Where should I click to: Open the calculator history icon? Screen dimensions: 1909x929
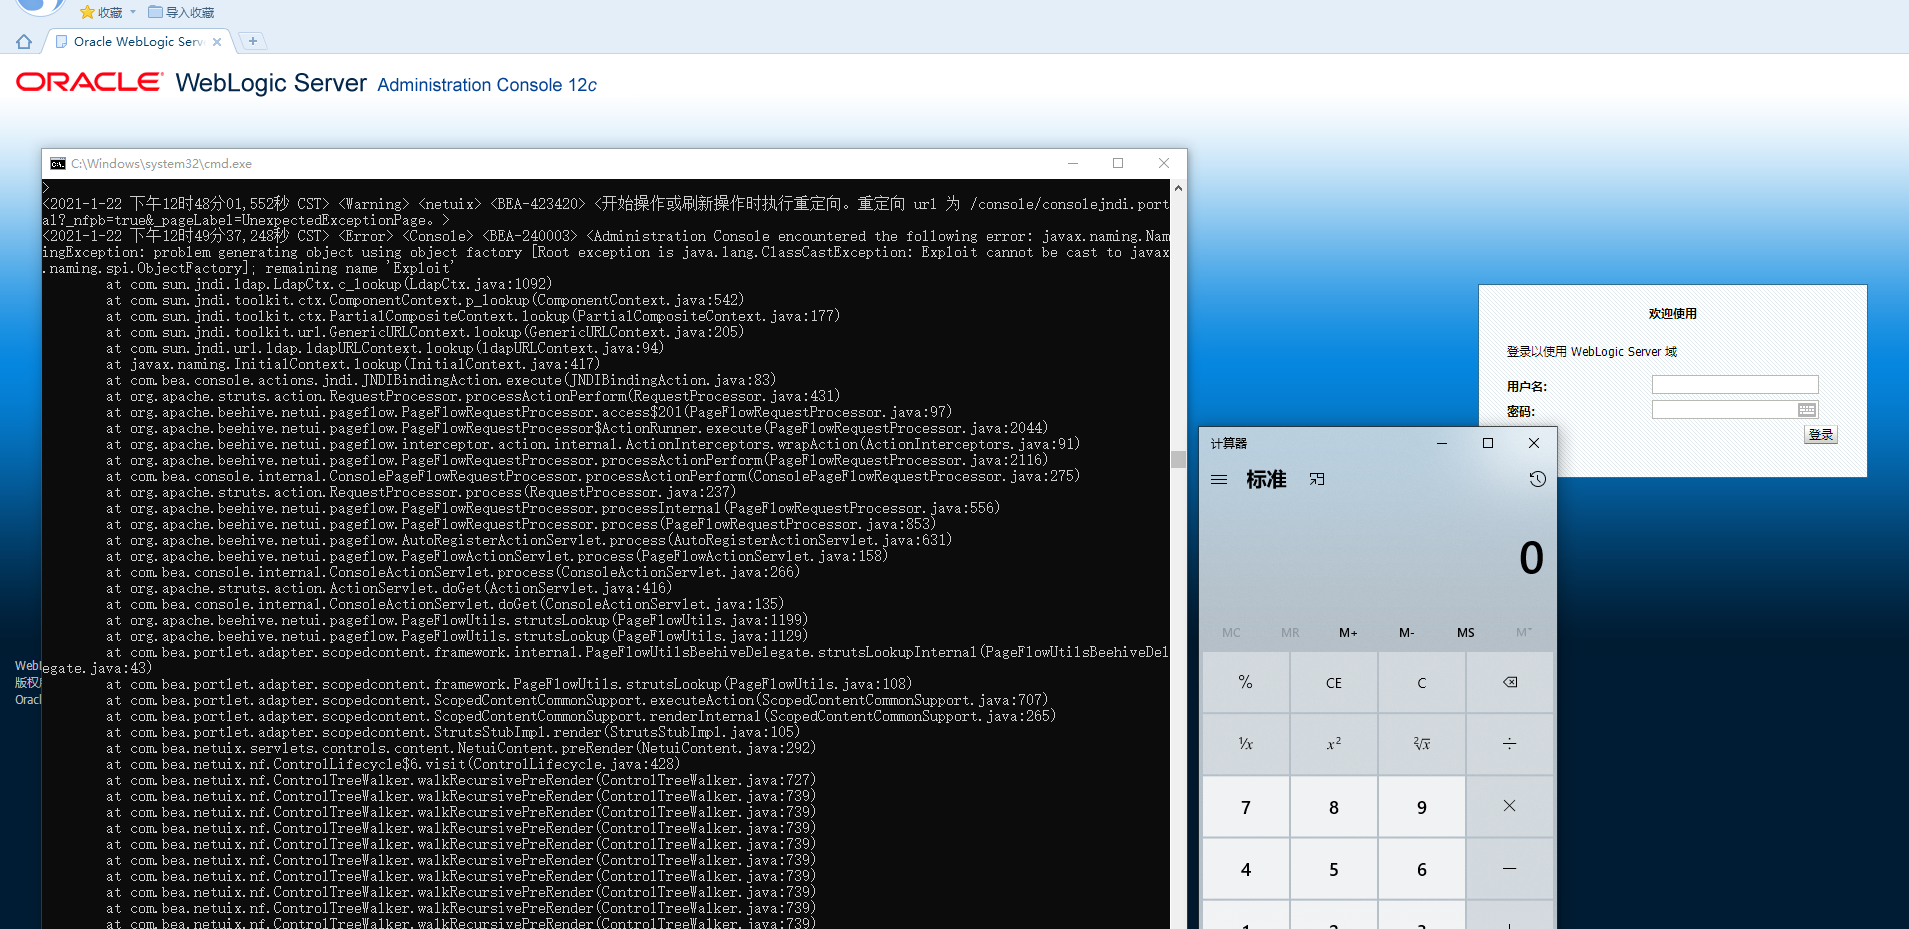1537,480
